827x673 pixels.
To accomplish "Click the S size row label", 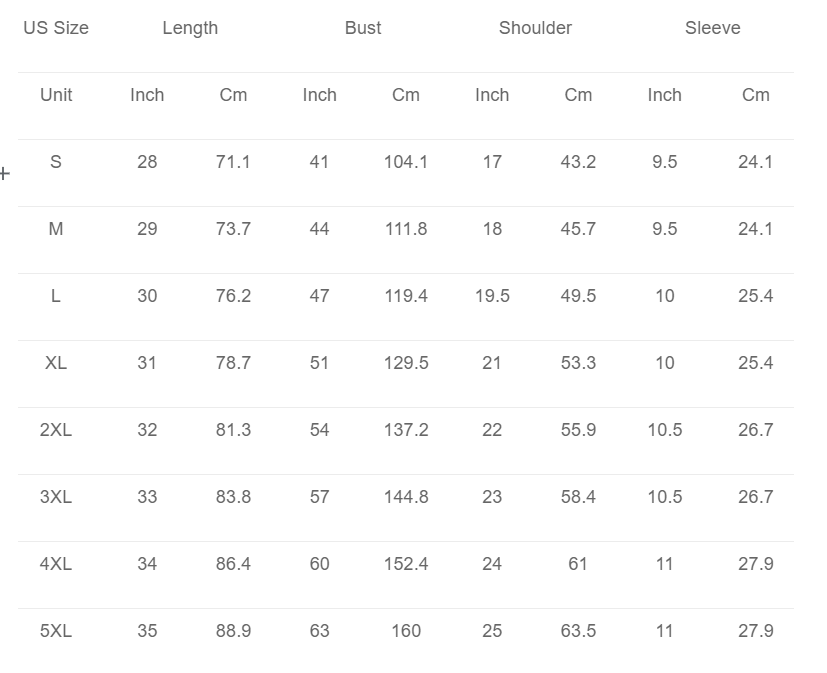I will [56, 162].
